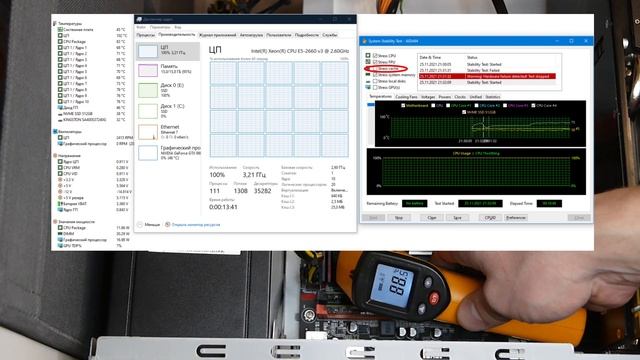640x360 pixels.
Task: Select the Графический процессор performance item
Action: [168, 153]
